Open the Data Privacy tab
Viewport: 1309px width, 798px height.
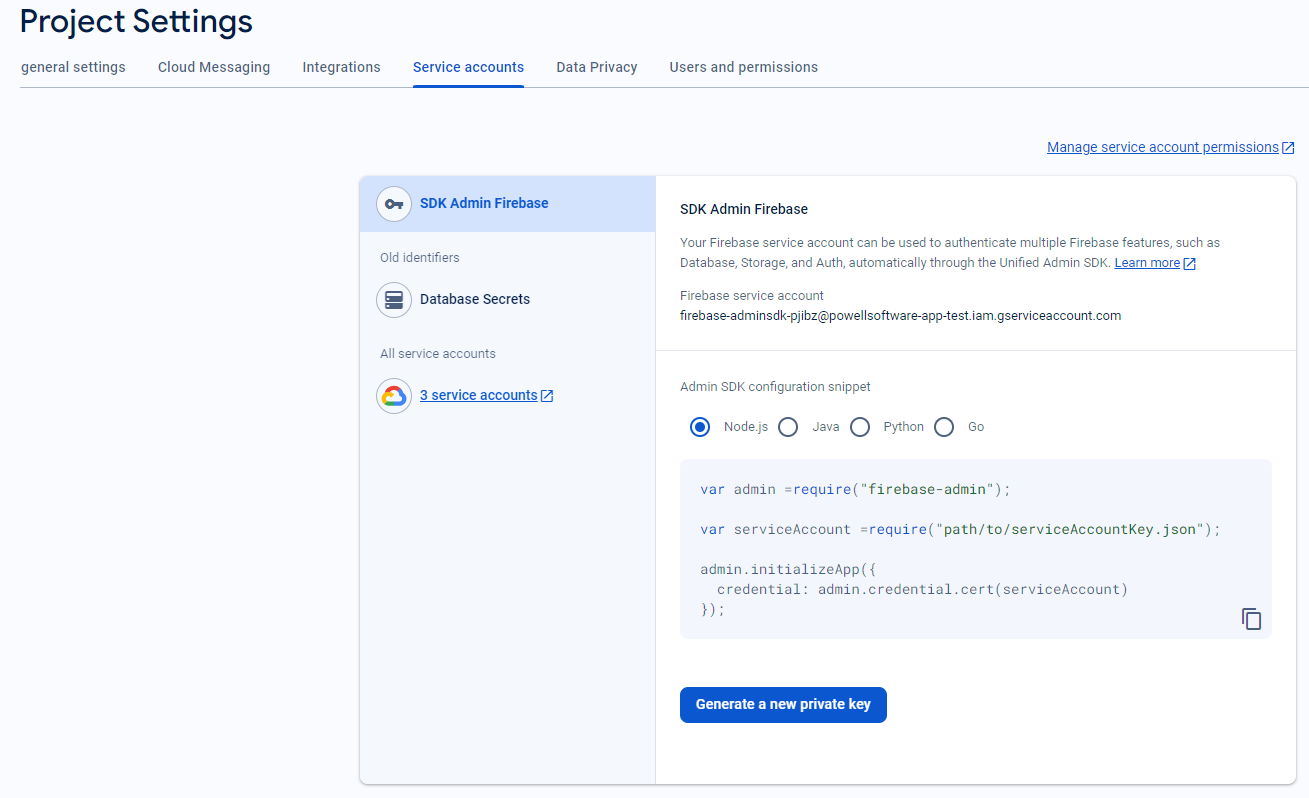tap(597, 67)
